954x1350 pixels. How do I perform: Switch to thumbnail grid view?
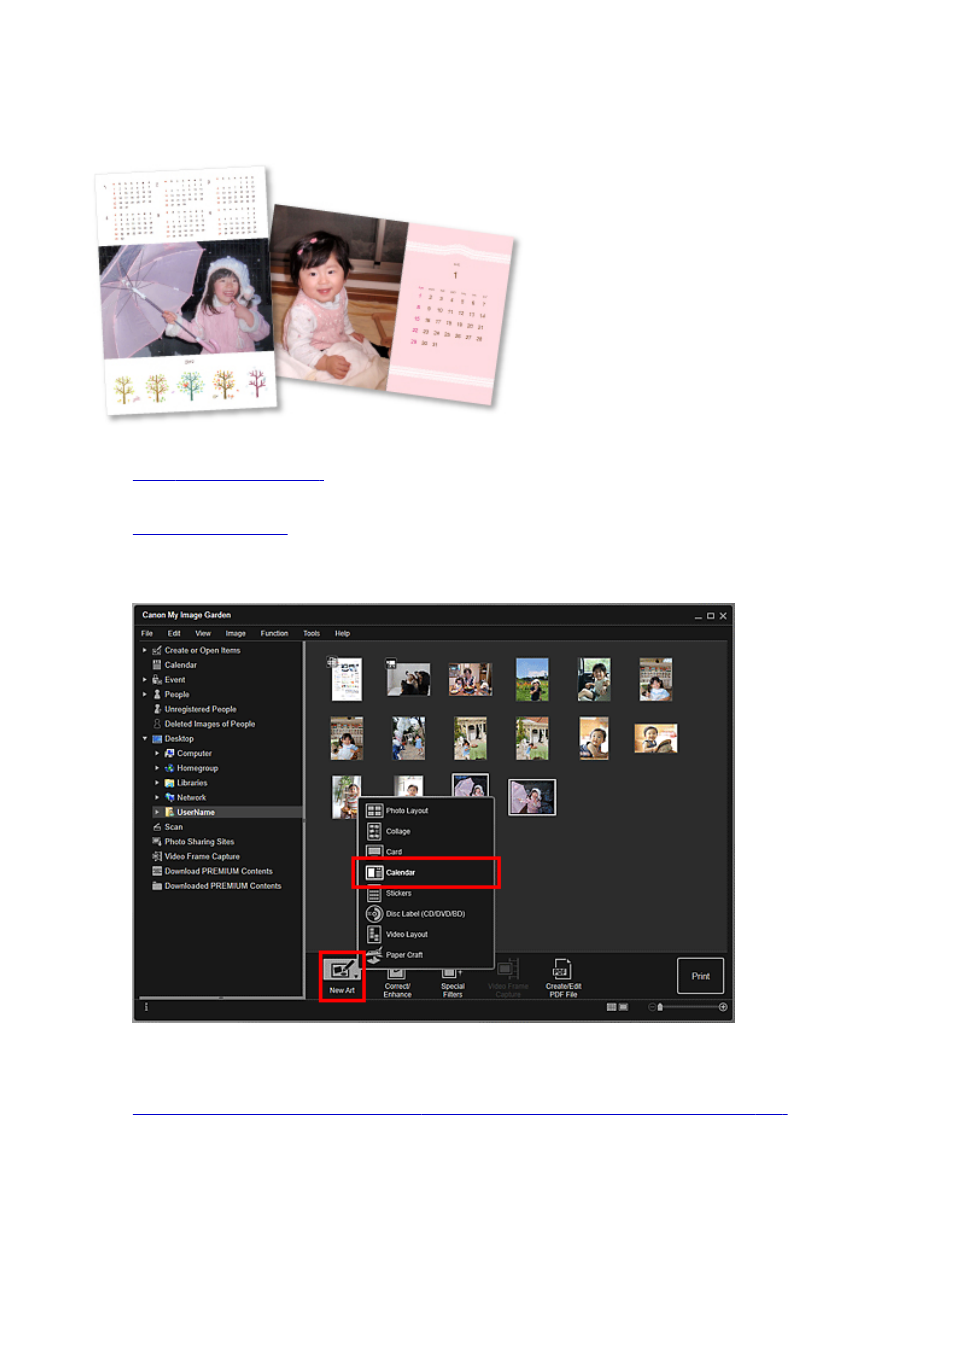click(611, 1007)
